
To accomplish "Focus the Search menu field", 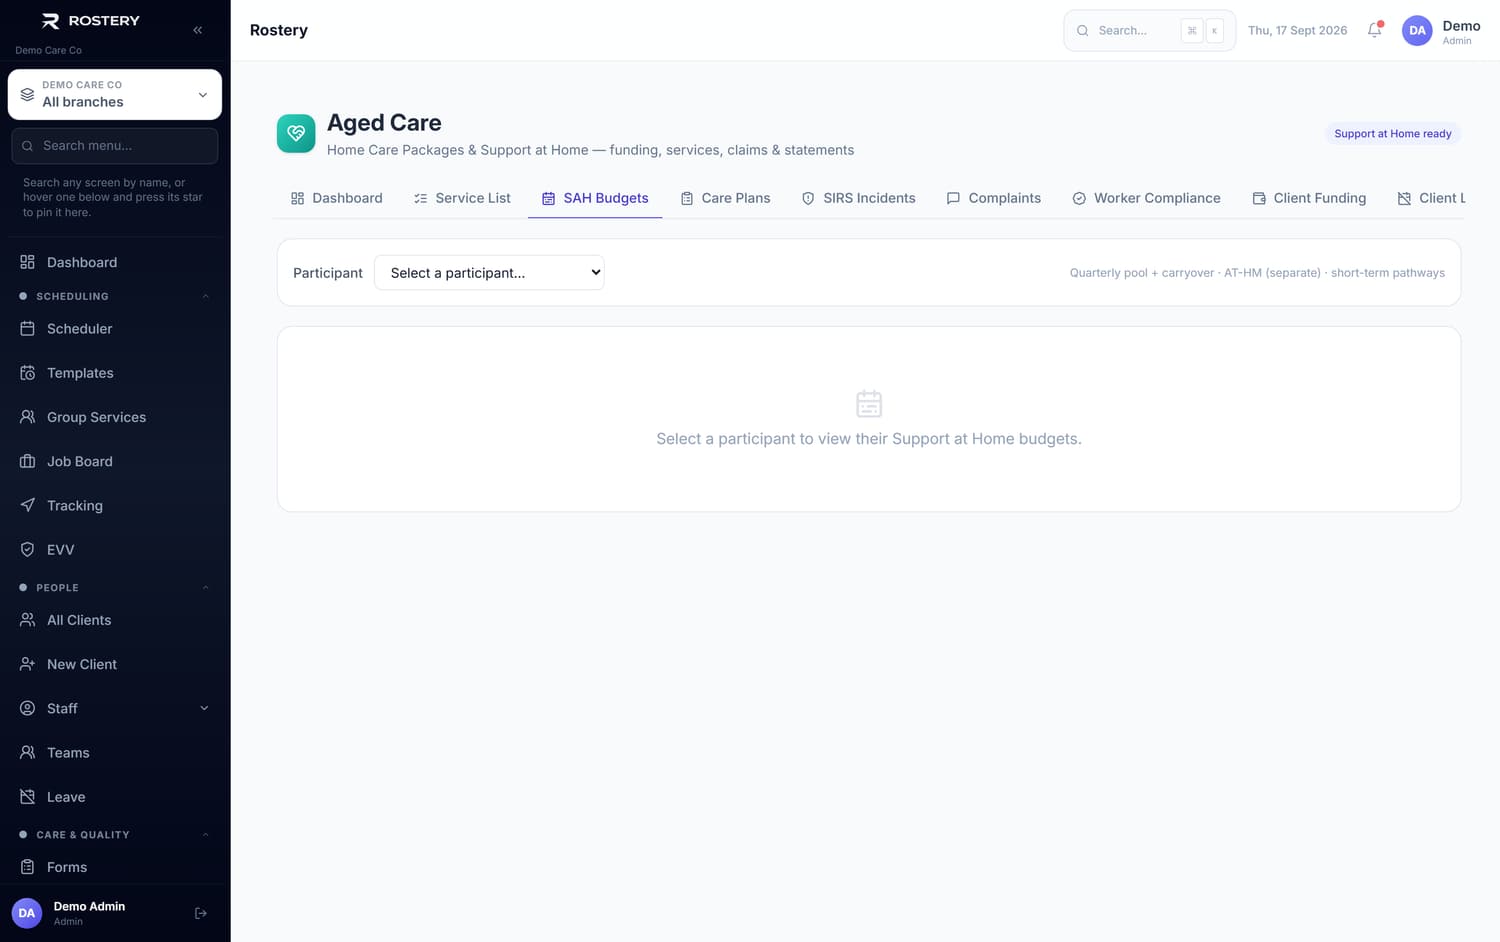I will tap(115, 146).
